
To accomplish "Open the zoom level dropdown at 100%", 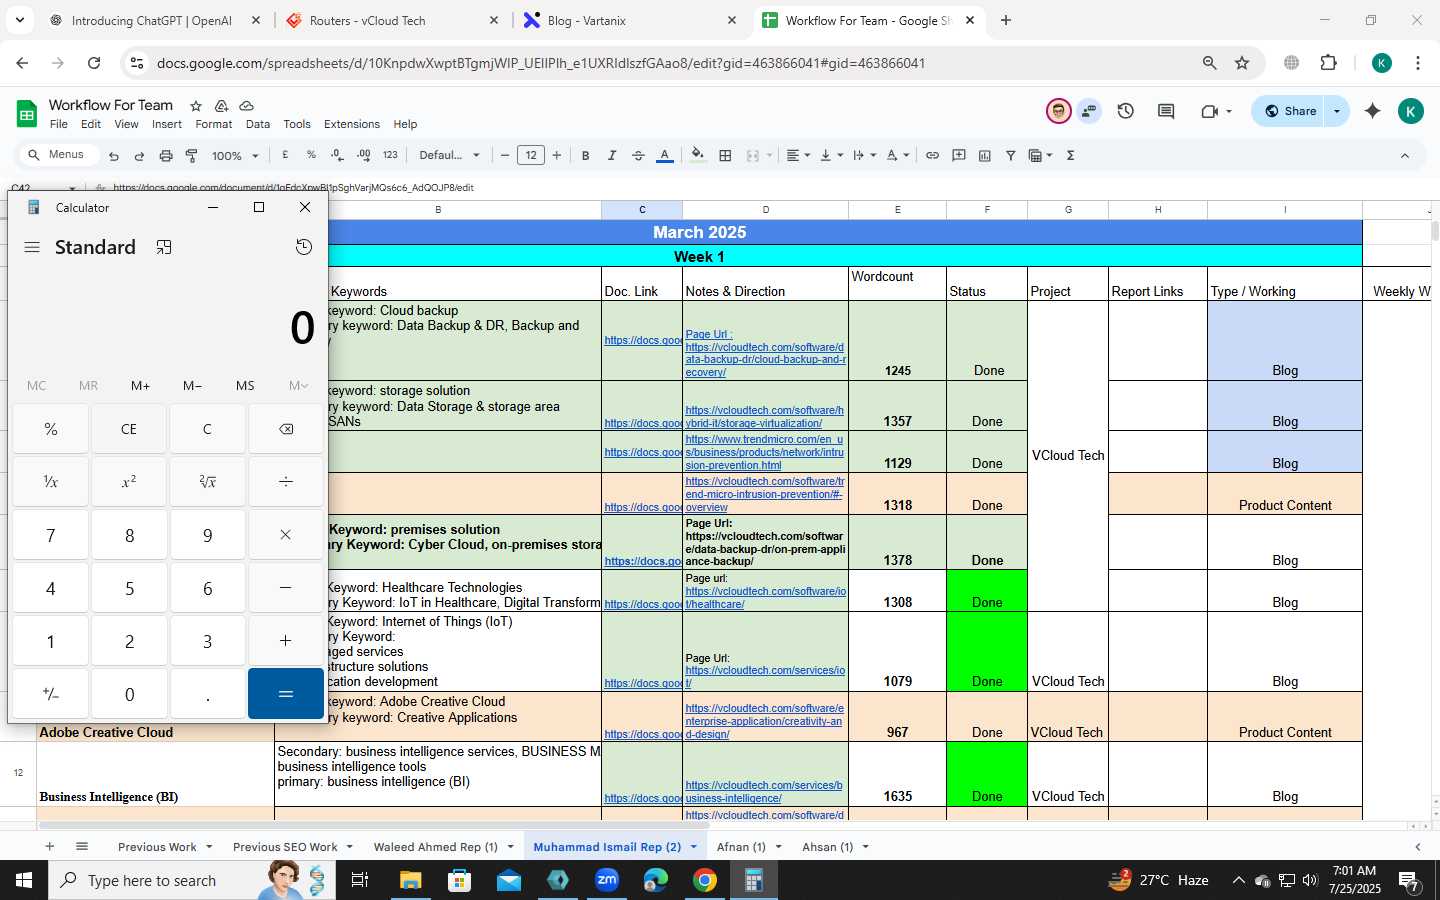I will pos(235,156).
